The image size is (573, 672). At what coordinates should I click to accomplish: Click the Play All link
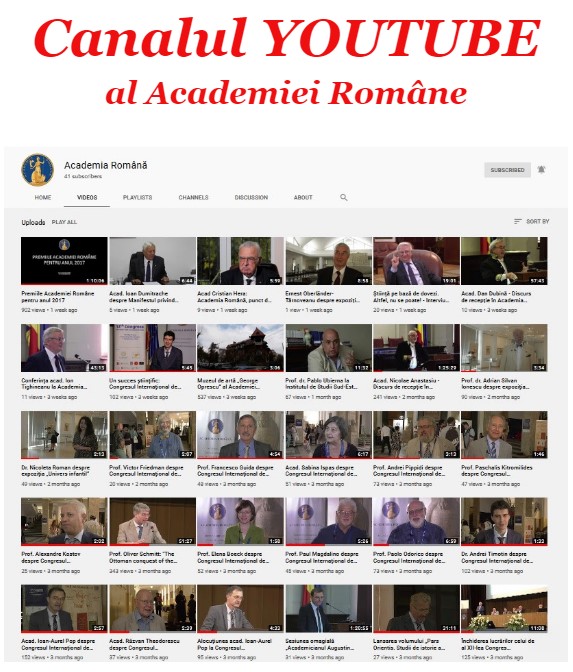click(64, 222)
